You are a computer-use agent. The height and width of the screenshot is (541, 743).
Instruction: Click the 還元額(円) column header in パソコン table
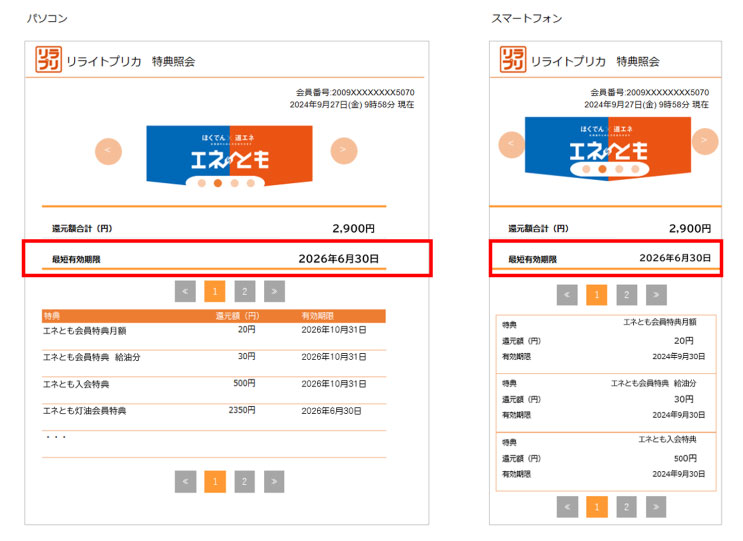click(x=237, y=316)
